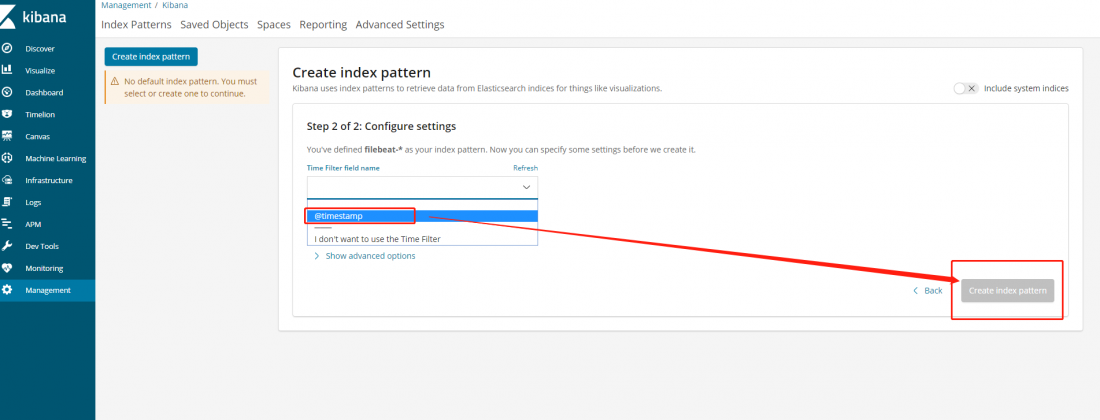Click Refresh link above dropdown
This screenshot has height=420, width=1100.
click(x=525, y=168)
